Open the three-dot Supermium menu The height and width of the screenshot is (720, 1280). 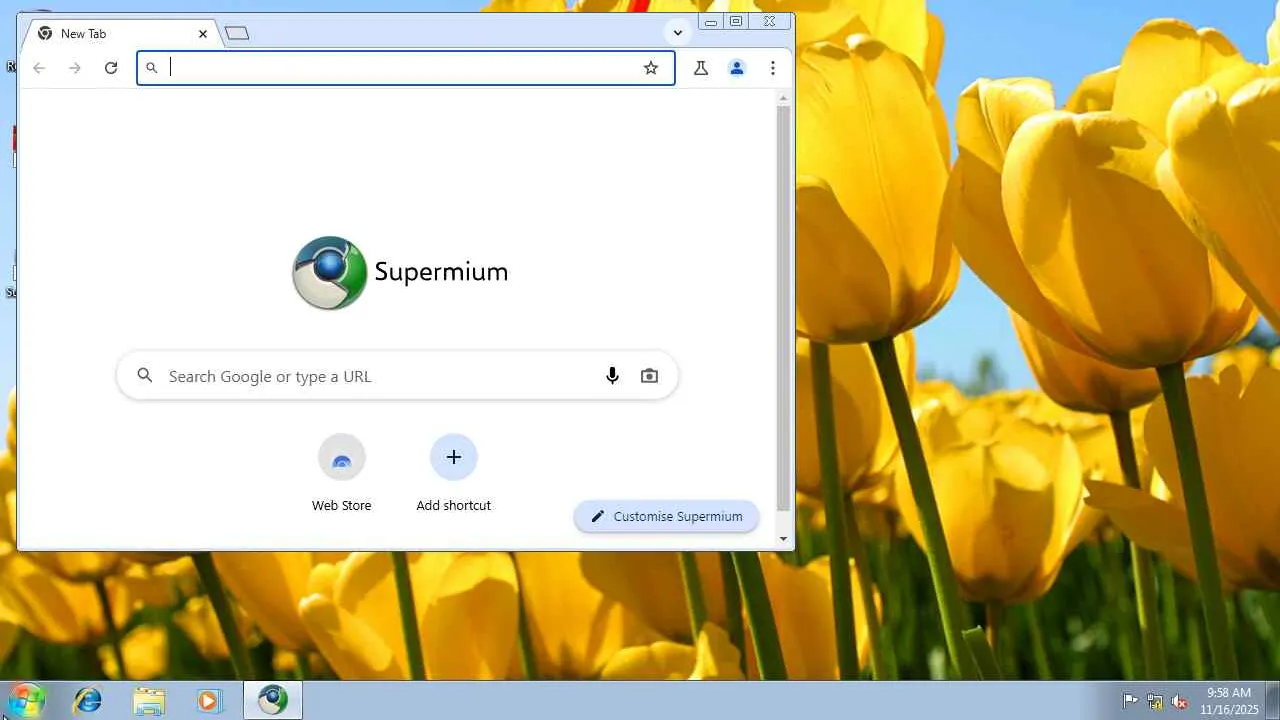click(773, 68)
